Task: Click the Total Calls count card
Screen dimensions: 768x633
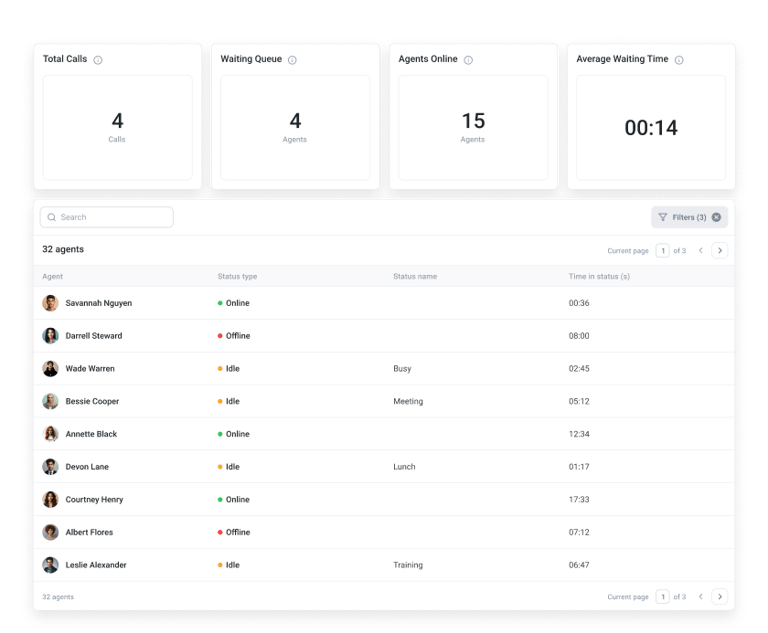Action: pyautogui.click(x=118, y=127)
